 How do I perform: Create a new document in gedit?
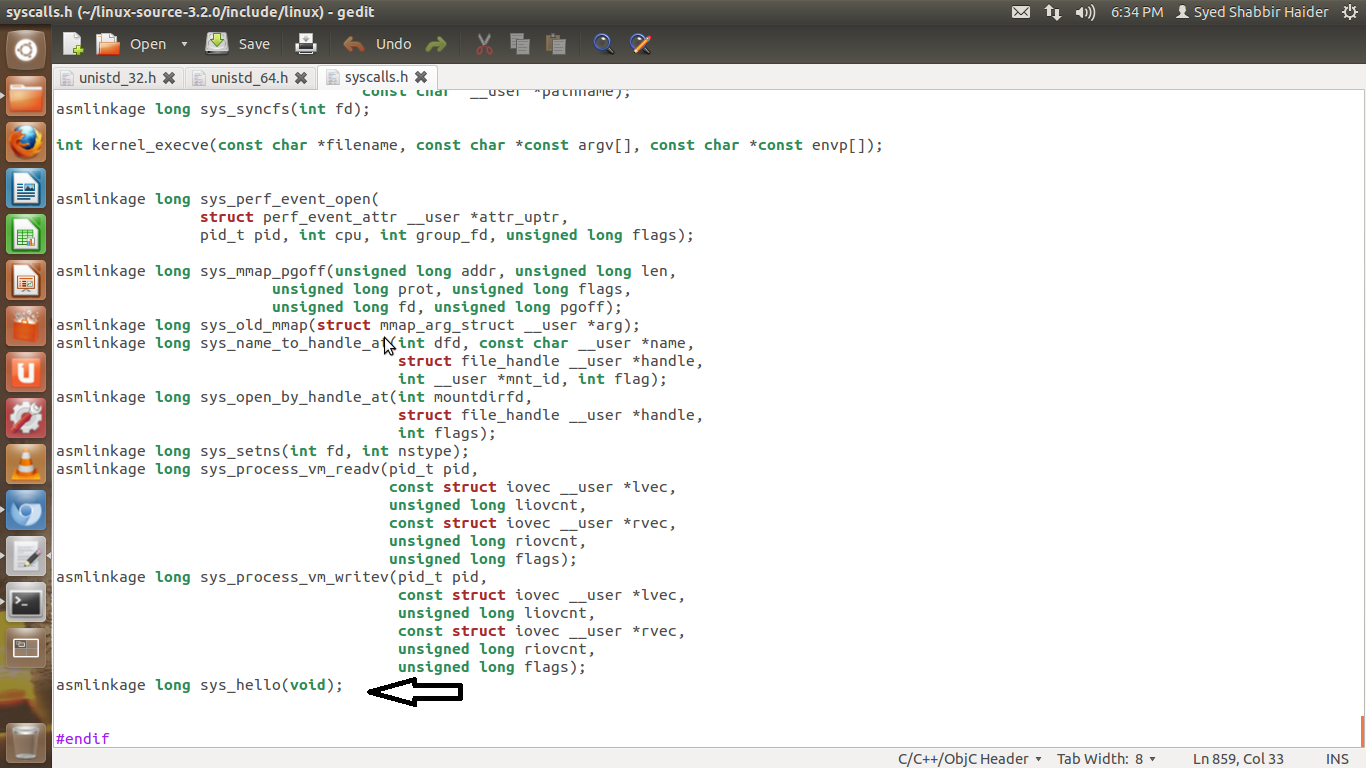pos(71,43)
